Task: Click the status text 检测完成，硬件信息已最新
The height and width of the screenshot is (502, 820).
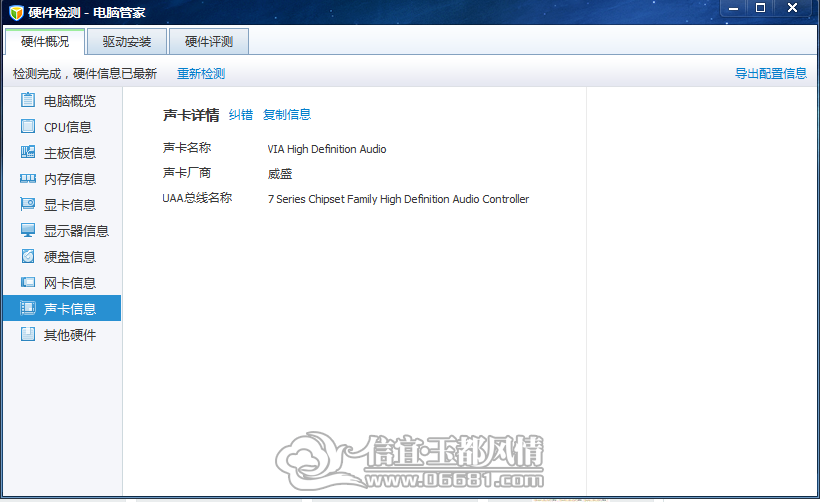Action: pyautogui.click(x=85, y=74)
